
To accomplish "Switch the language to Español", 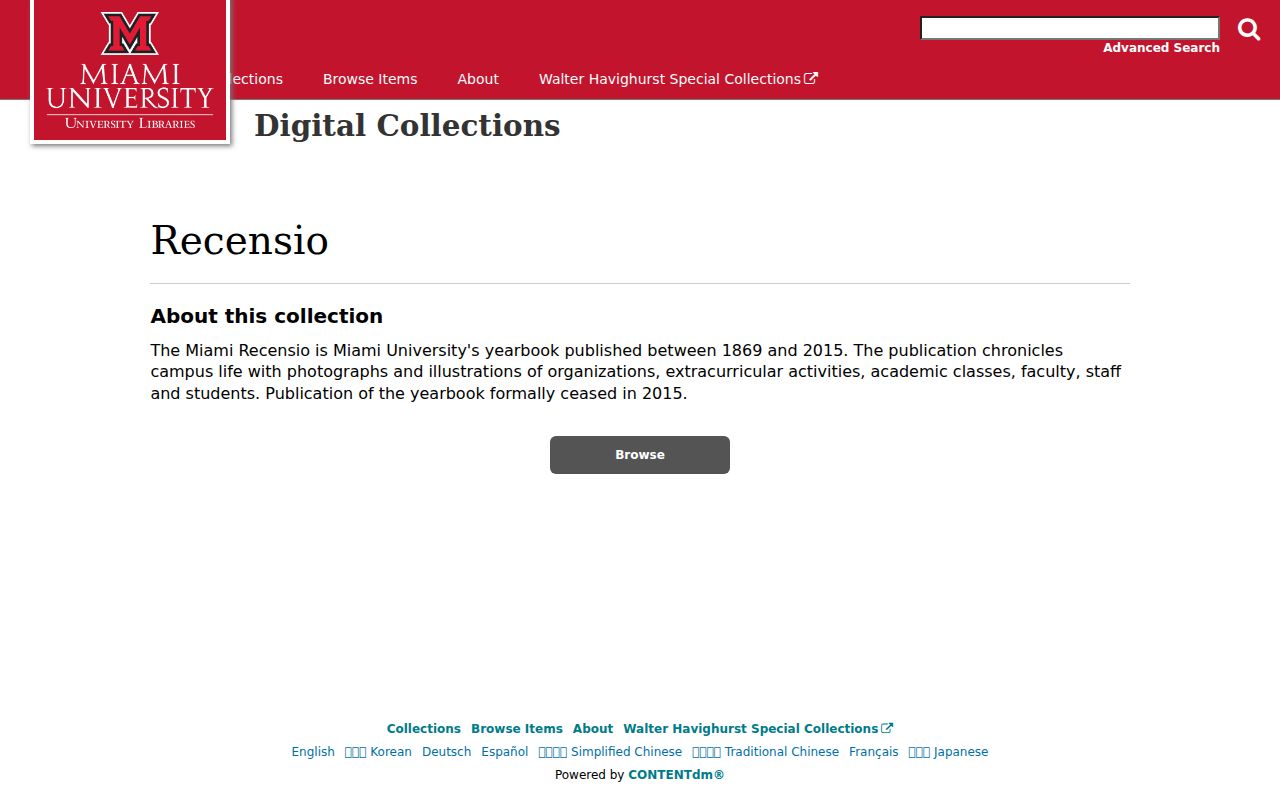I will click(505, 752).
